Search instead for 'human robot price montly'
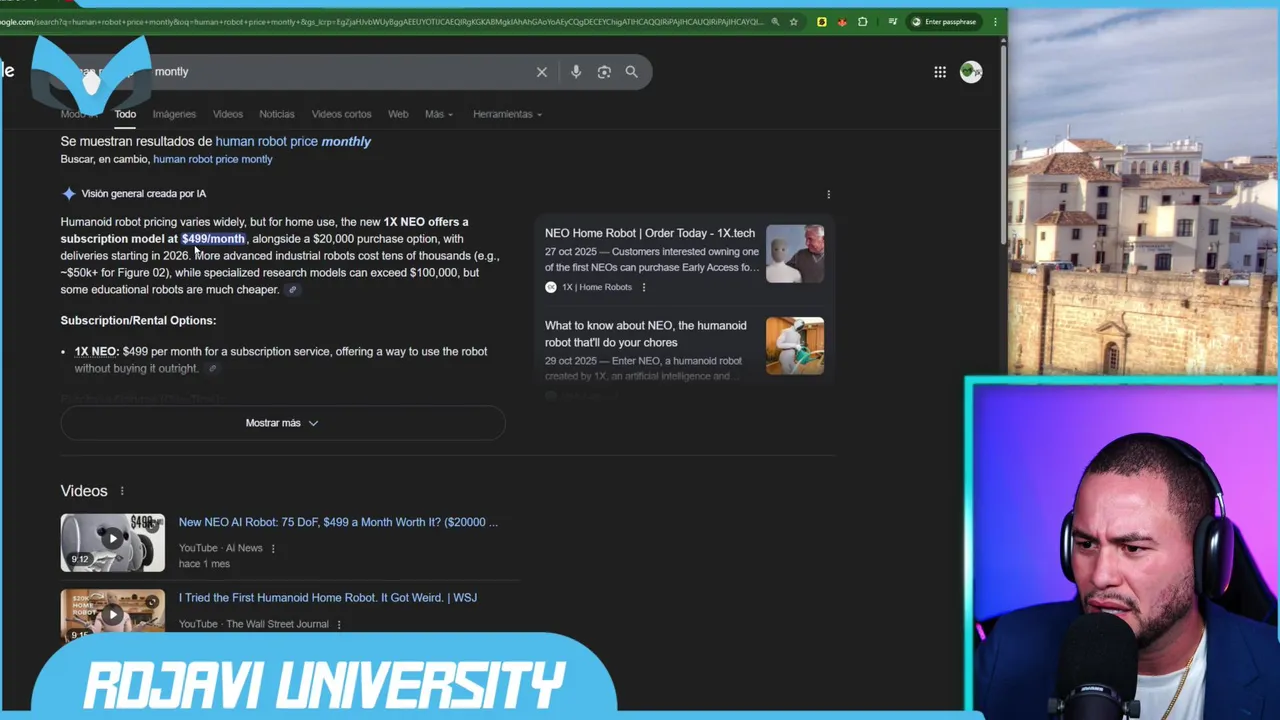The width and height of the screenshot is (1280, 720). point(212,159)
